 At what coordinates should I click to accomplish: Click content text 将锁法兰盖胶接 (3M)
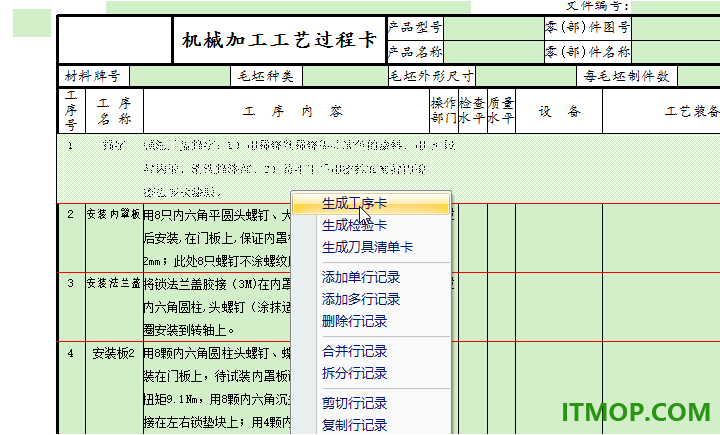pos(200,284)
